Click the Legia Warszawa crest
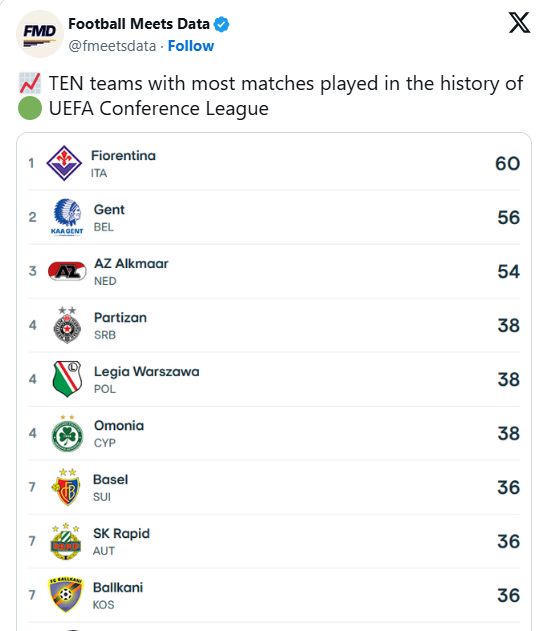Image resolution: width=544 pixels, height=631 pixels. [x=67, y=379]
